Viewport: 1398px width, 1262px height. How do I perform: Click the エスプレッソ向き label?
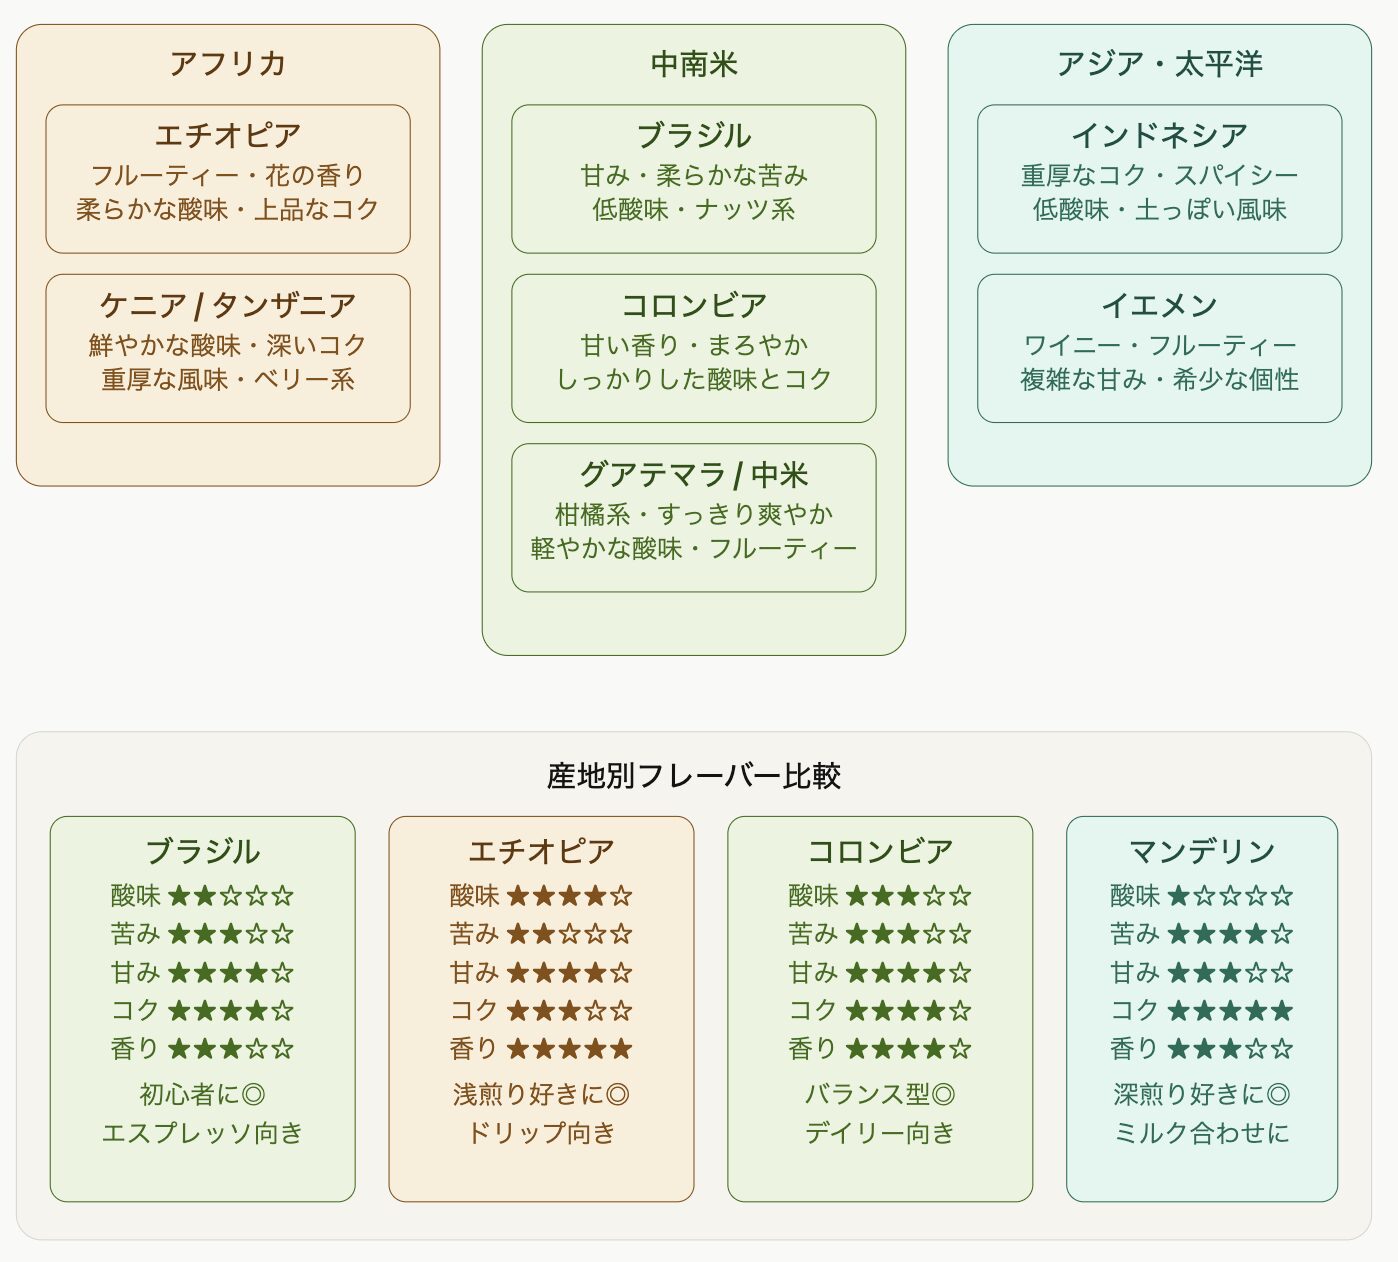[x=203, y=1133]
